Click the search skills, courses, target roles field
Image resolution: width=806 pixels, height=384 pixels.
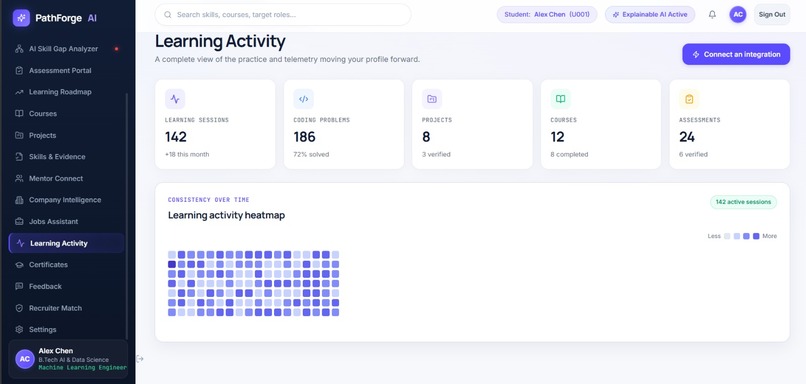coord(283,14)
